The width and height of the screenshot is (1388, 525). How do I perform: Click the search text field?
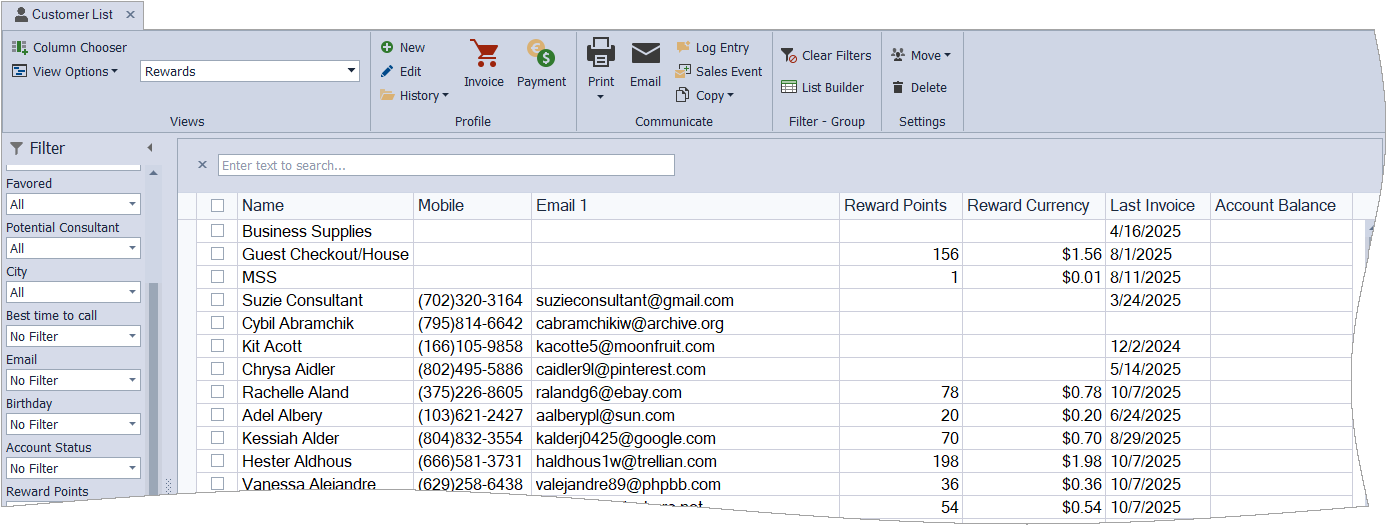tap(446, 166)
